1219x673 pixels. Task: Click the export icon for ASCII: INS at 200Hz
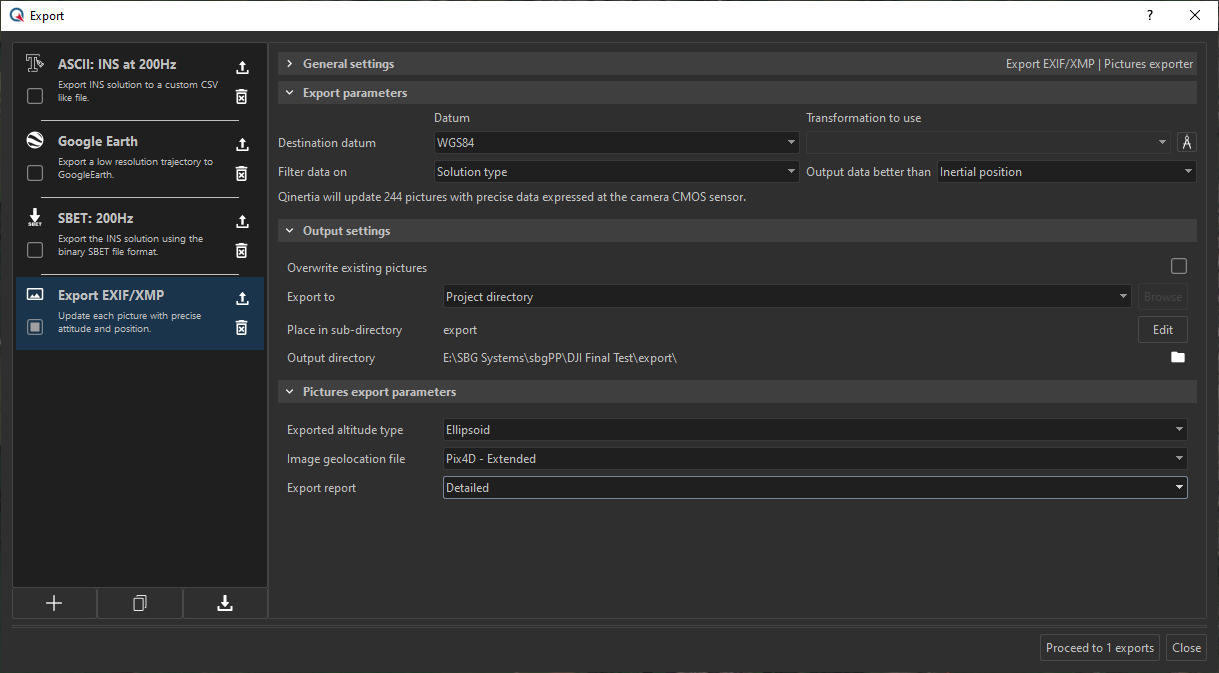pos(241,68)
